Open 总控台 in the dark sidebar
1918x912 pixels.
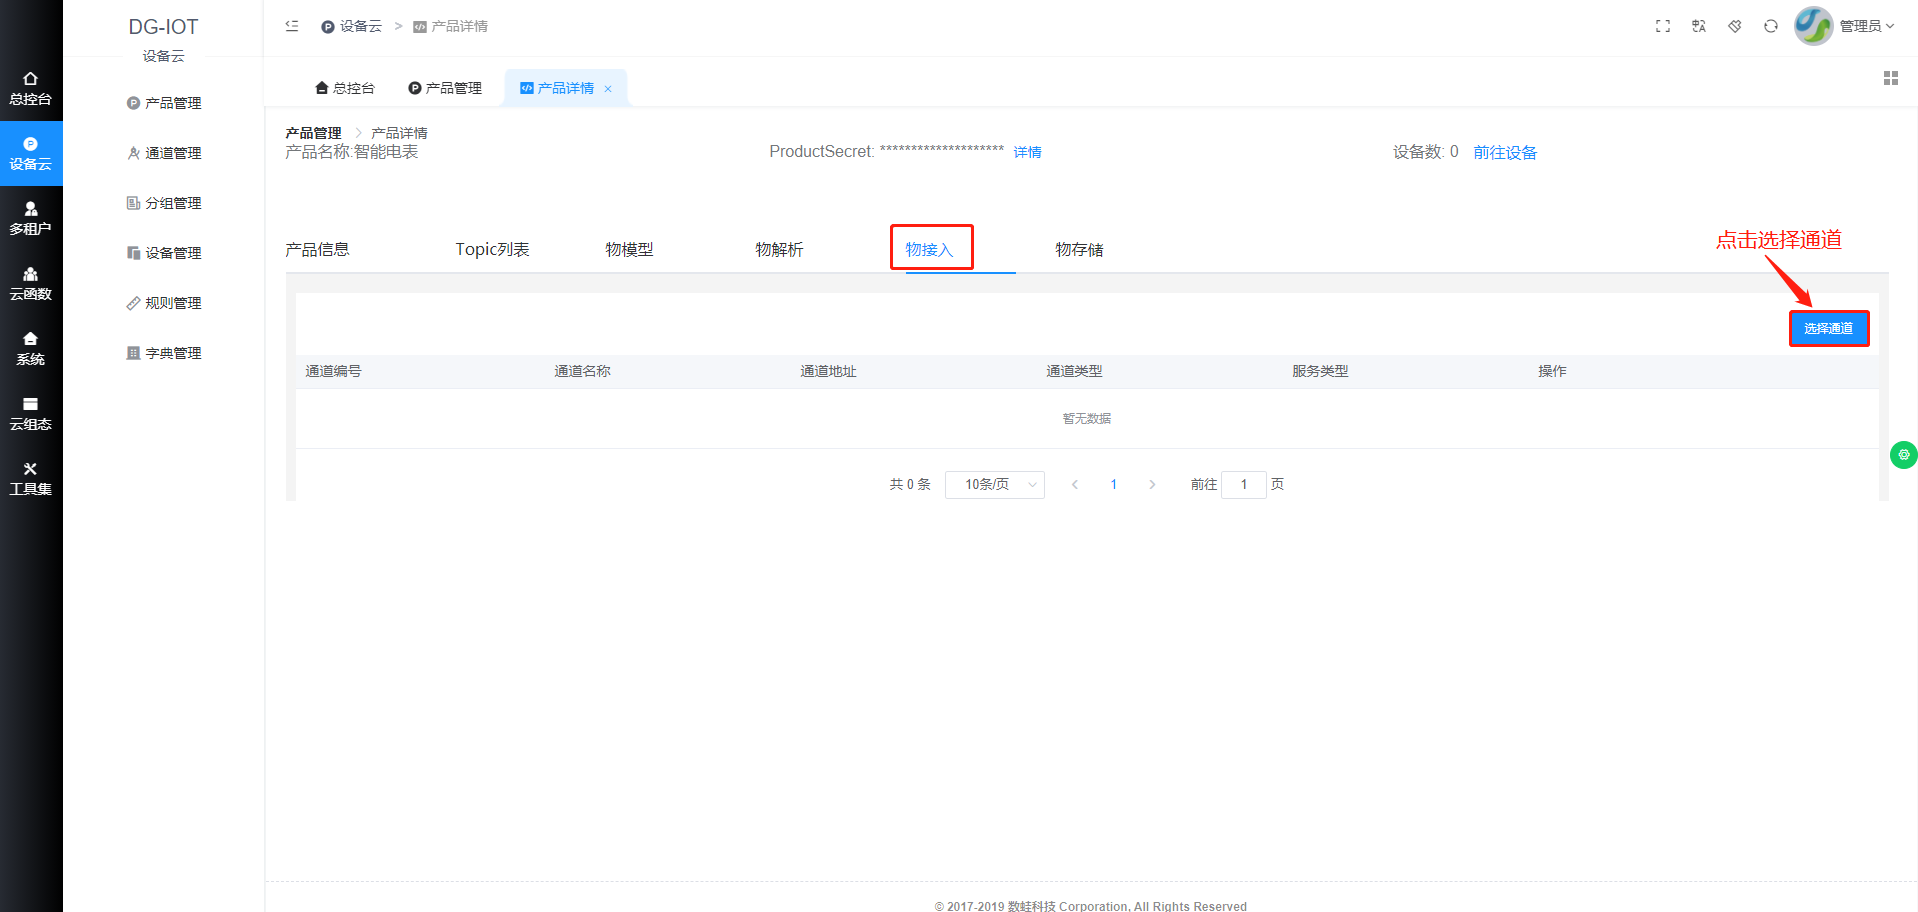click(x=31, y=89)
